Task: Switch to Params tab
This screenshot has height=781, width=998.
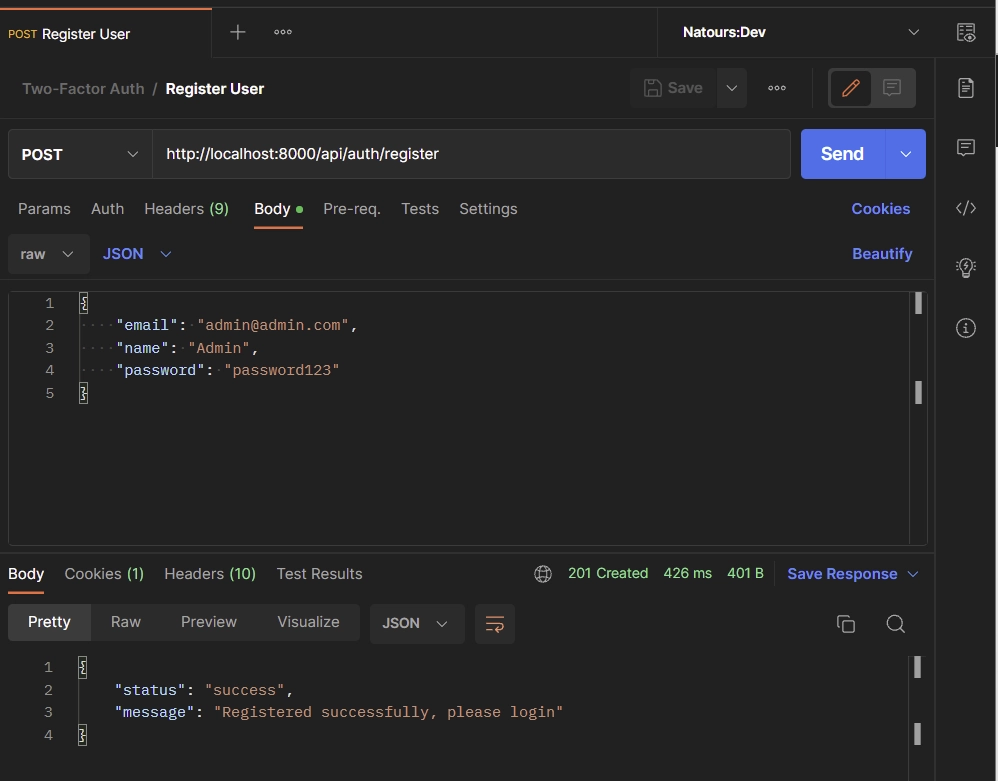Action: [x=44, y=209]
